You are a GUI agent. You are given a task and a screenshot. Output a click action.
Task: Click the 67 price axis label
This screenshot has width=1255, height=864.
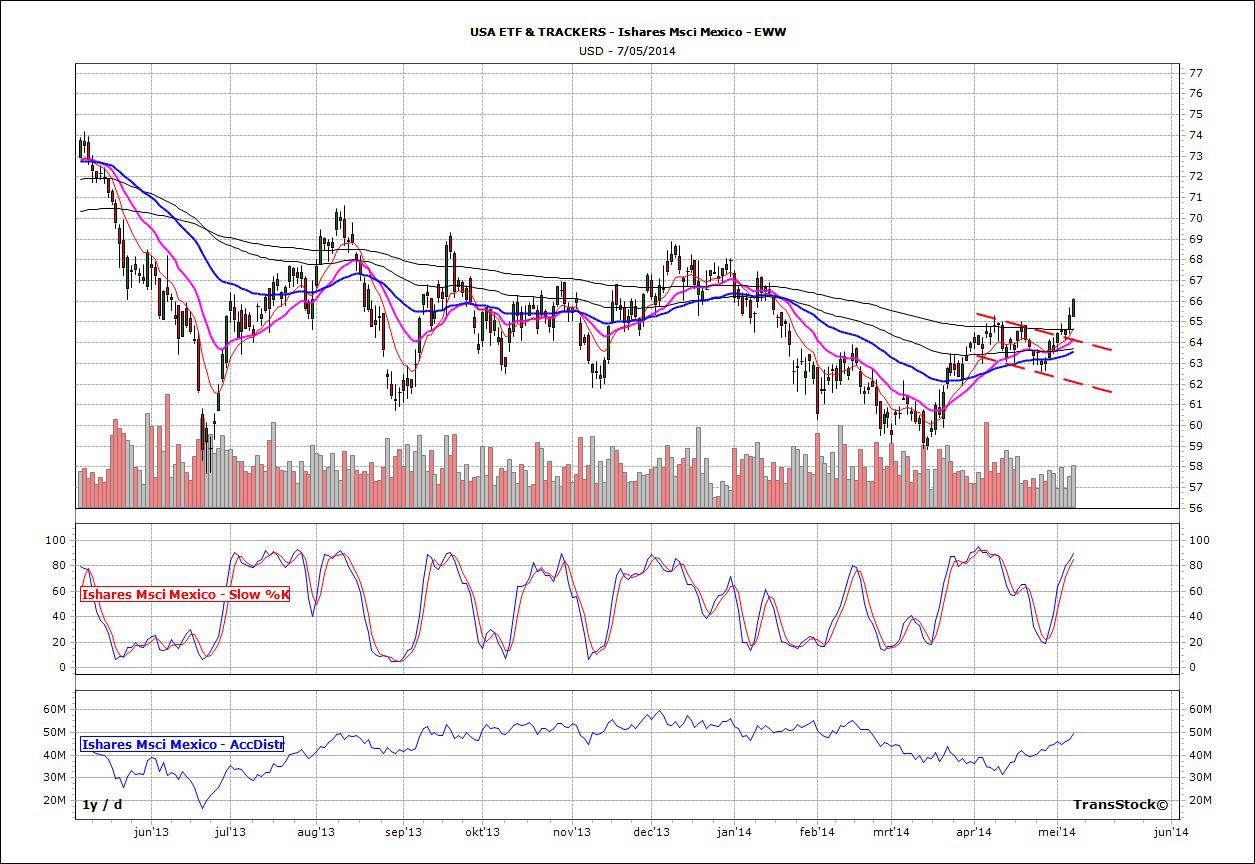point(1196,280)
